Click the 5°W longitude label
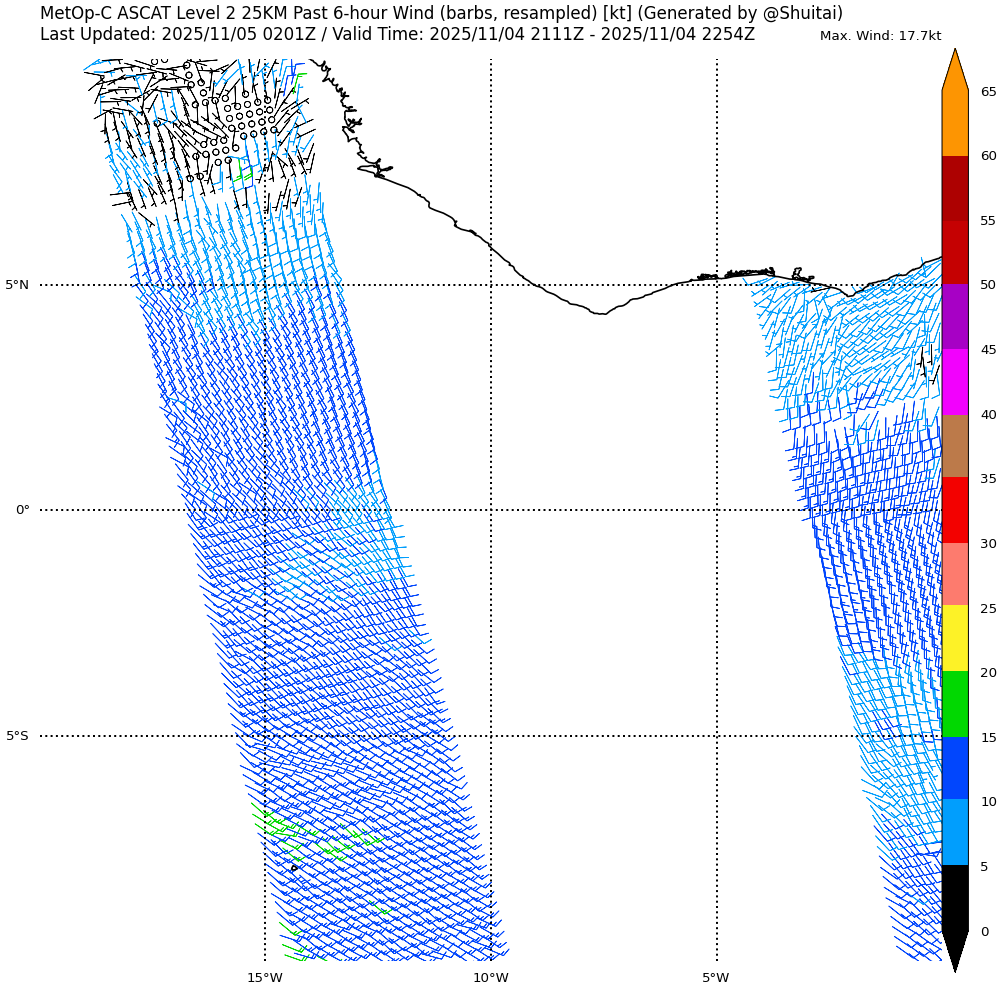 click(715, 977)
